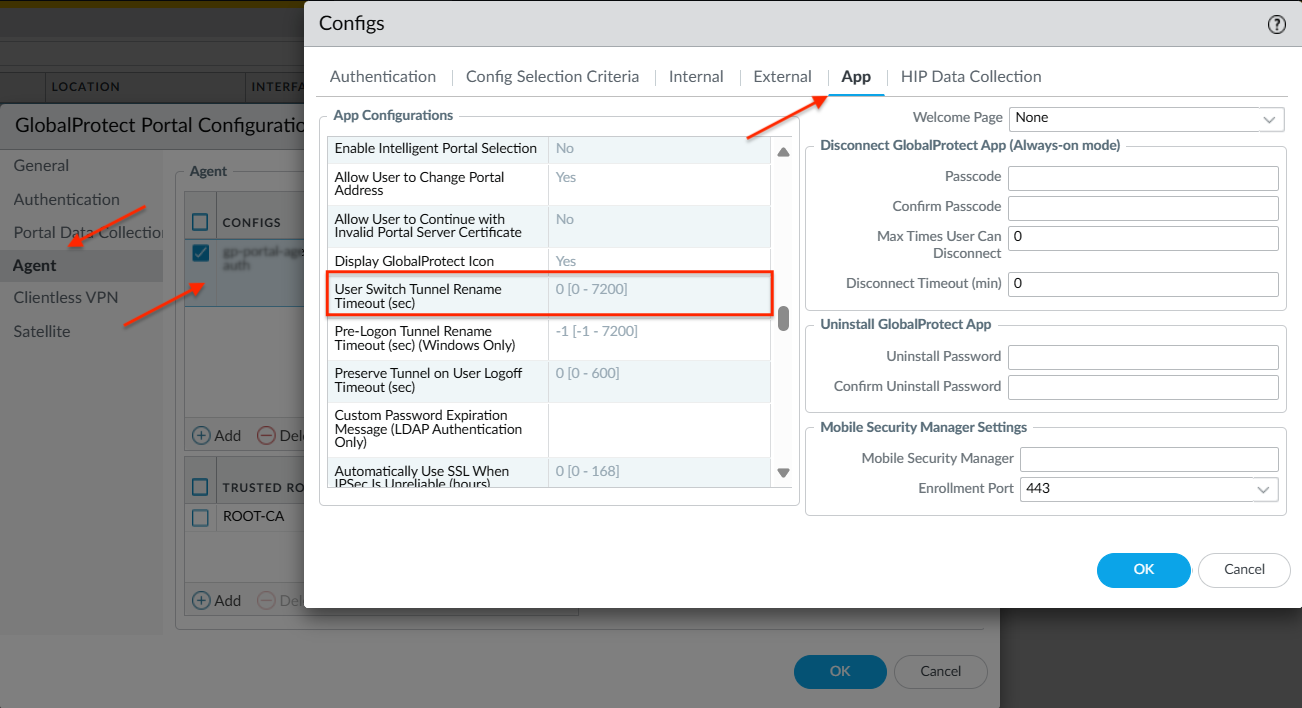Click Display GlobalProtect Icon value Yes
This screenshot has width=1302, height=708.
(659, 261)
